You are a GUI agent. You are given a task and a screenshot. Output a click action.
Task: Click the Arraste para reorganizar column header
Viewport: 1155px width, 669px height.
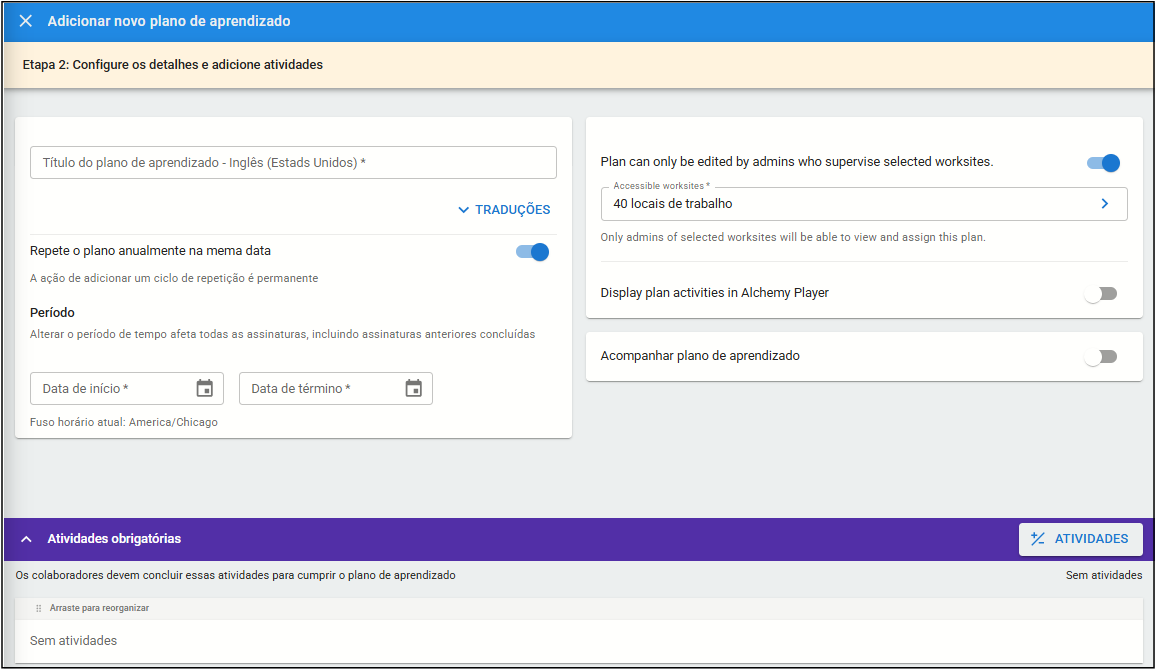click(x=99, y=608)
